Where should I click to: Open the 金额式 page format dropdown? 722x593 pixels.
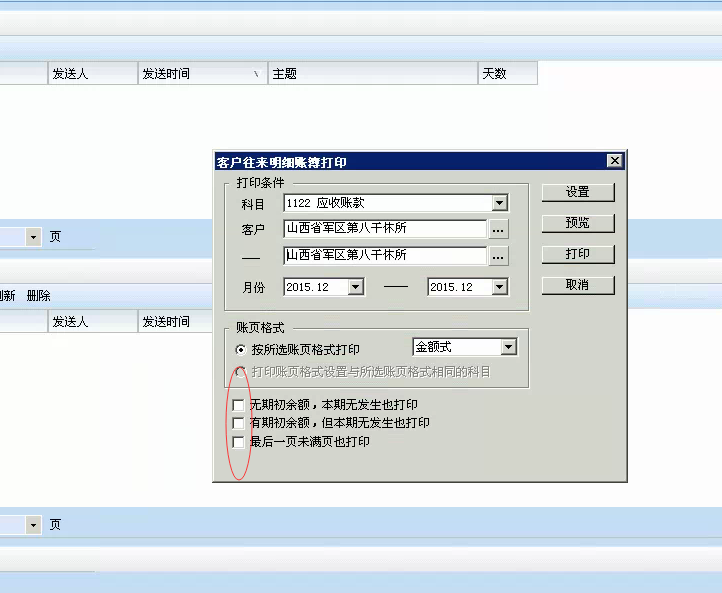point(508,347)
